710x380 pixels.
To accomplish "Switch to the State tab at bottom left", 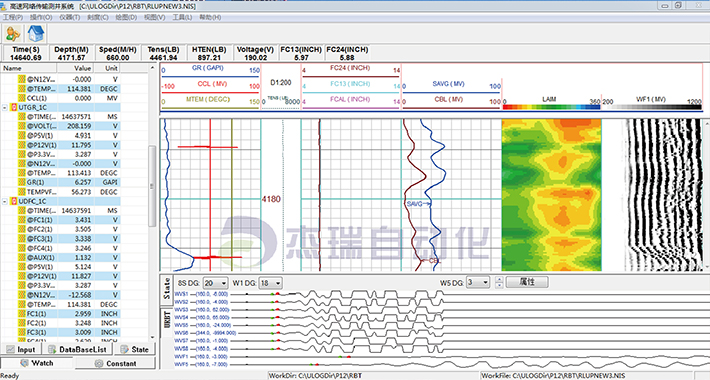I will click(134, 349).
